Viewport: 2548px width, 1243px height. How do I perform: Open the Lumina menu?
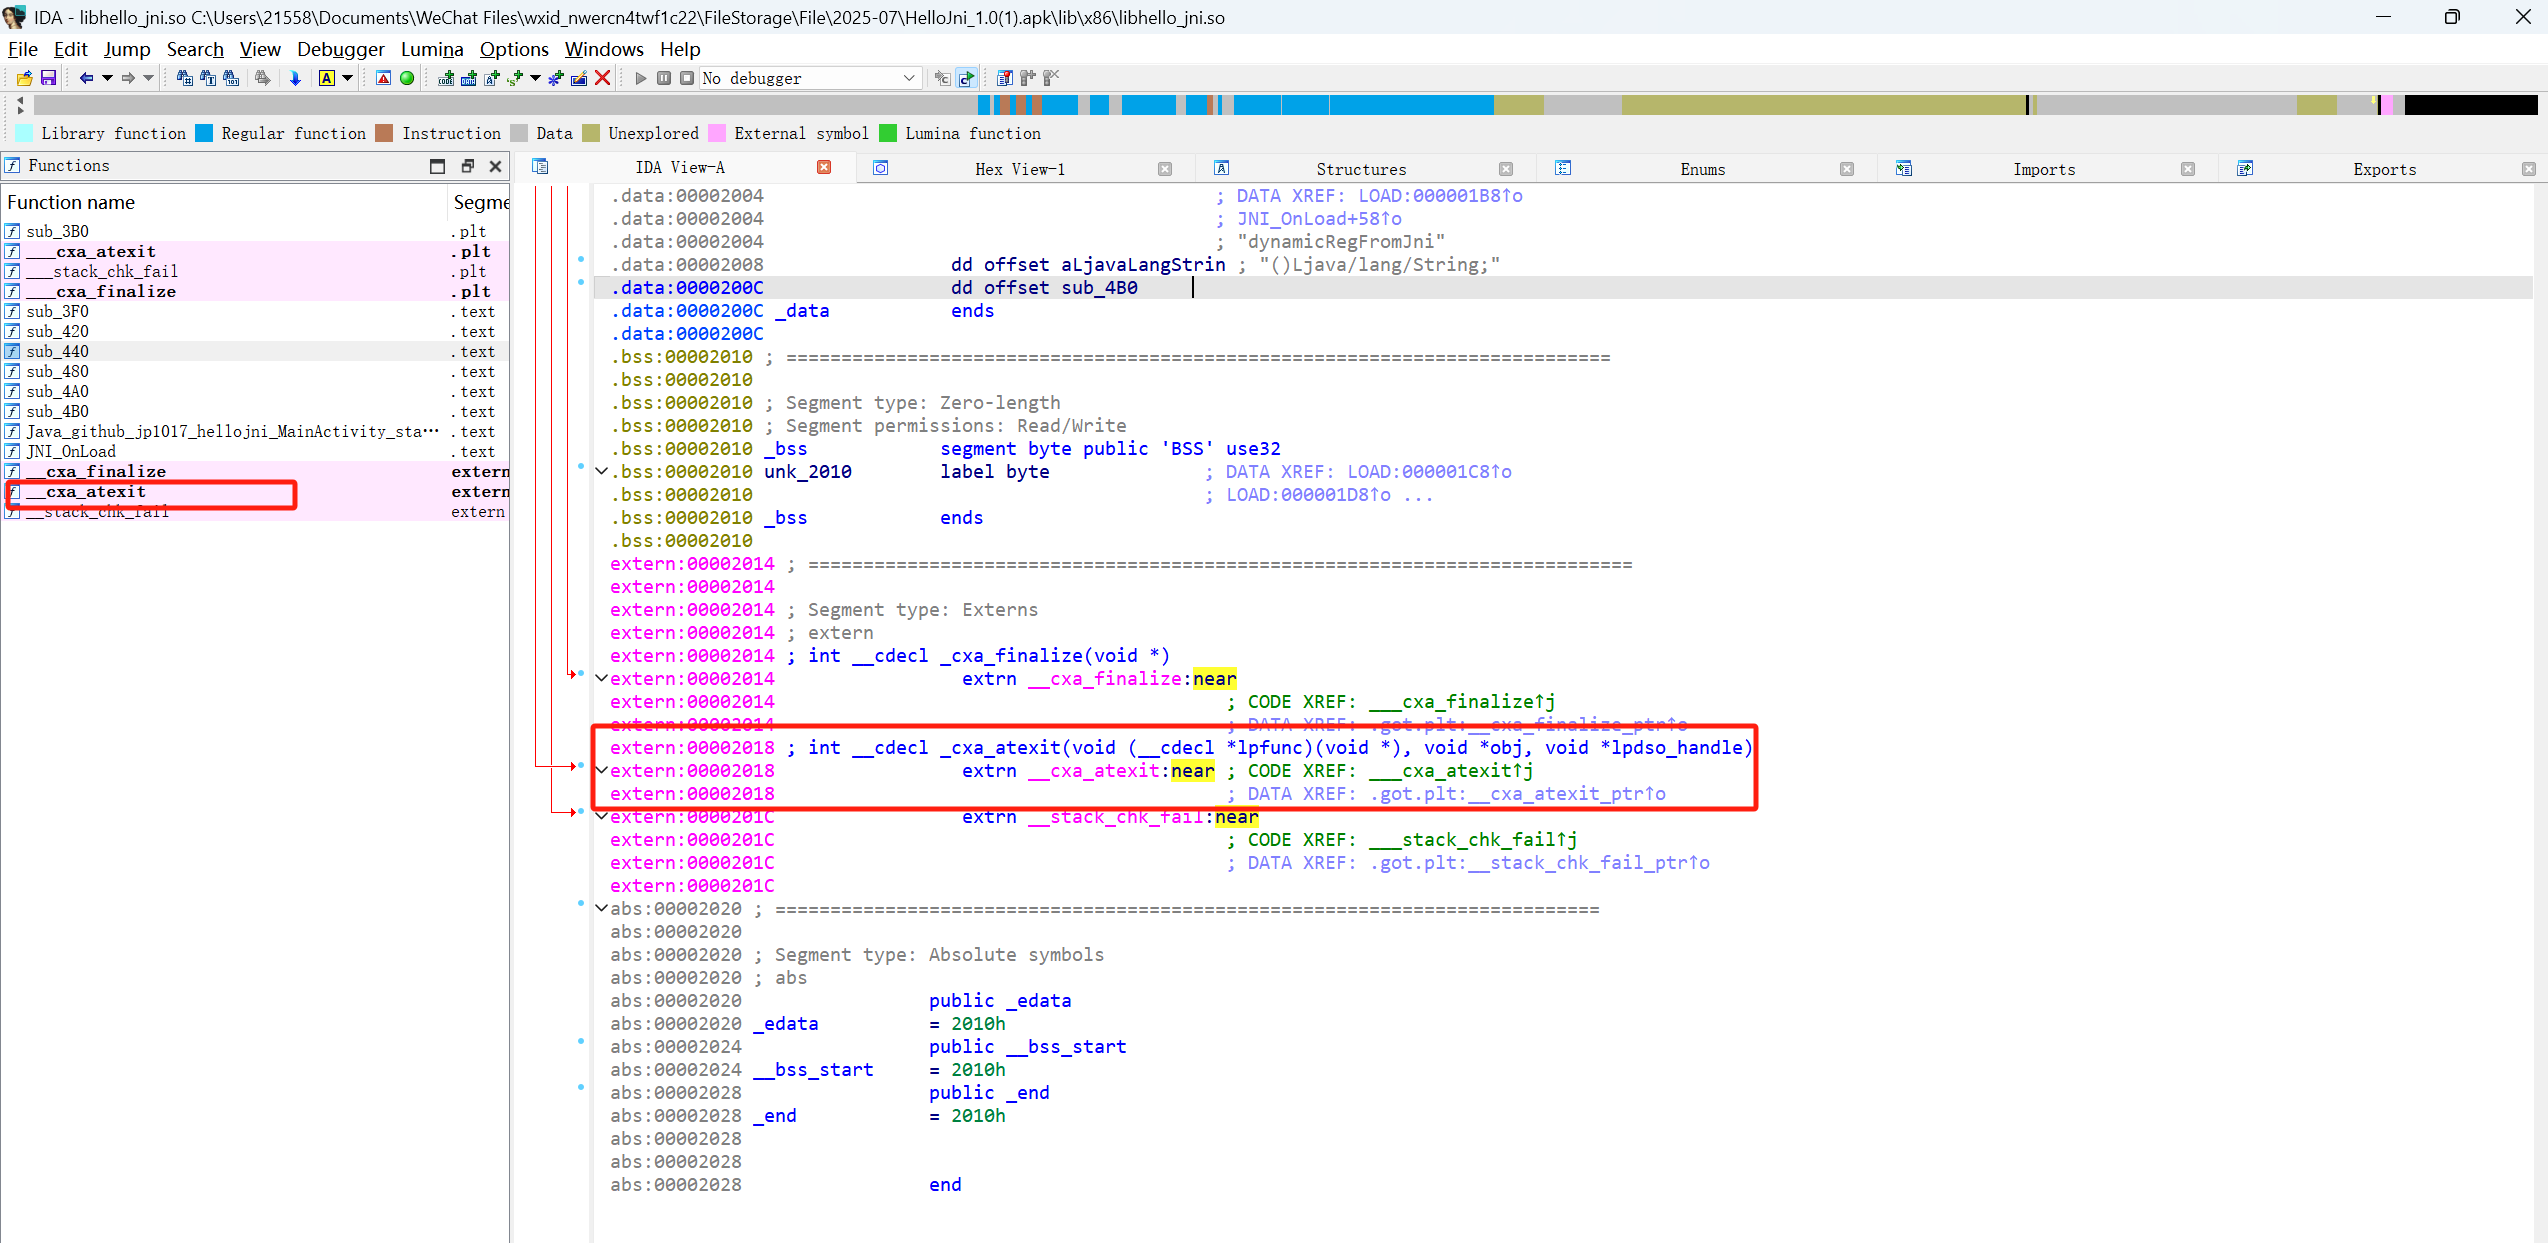pos(431,49)
